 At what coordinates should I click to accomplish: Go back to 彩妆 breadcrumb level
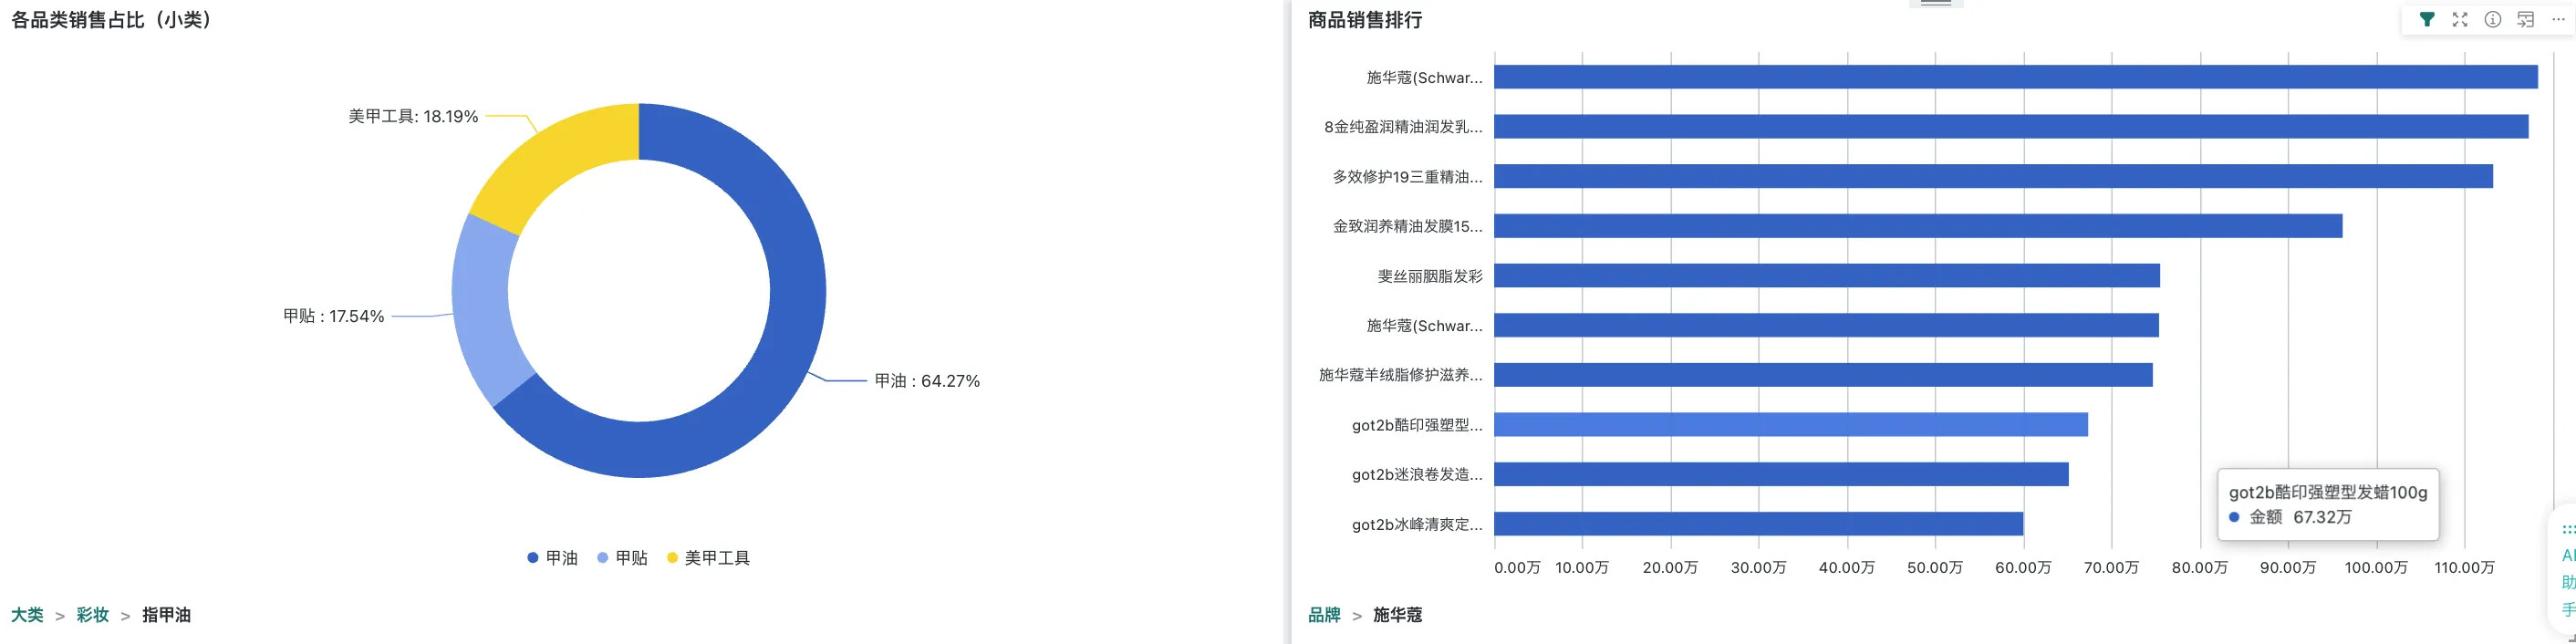tap(92, 615)
